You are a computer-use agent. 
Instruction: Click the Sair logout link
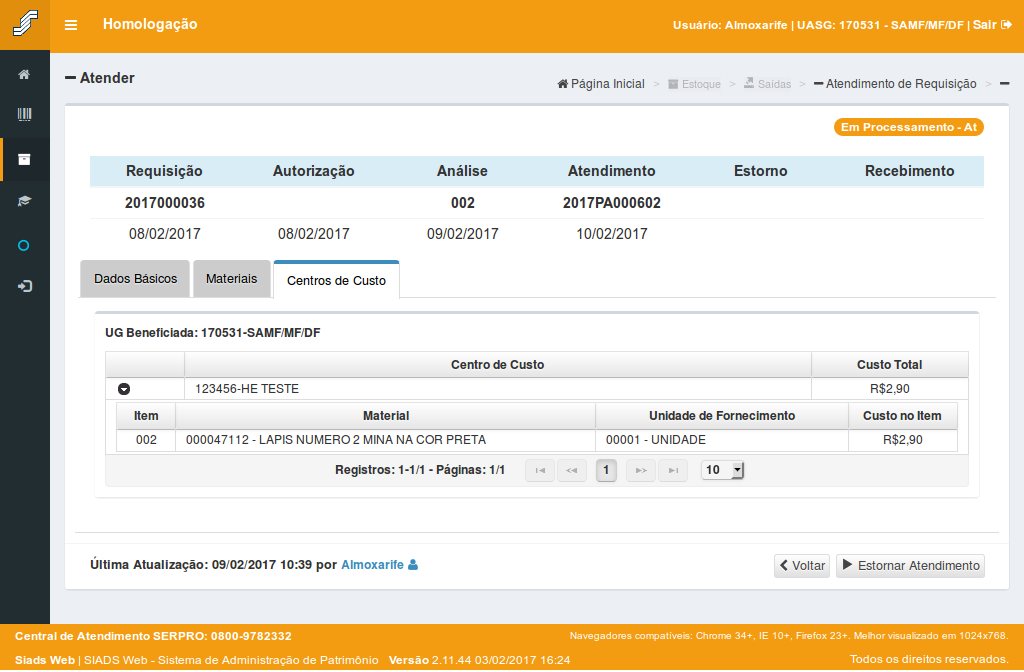992,25
